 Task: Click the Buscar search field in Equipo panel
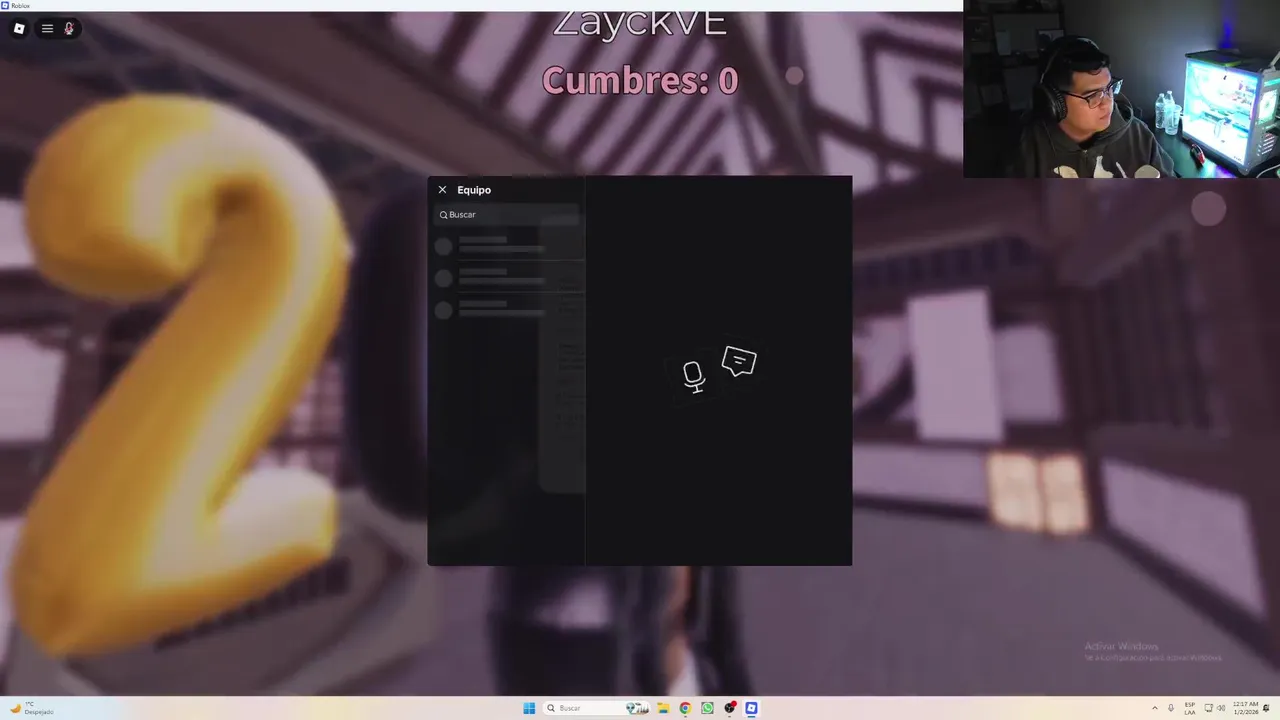pyautogui.click(x=508, y=214)
